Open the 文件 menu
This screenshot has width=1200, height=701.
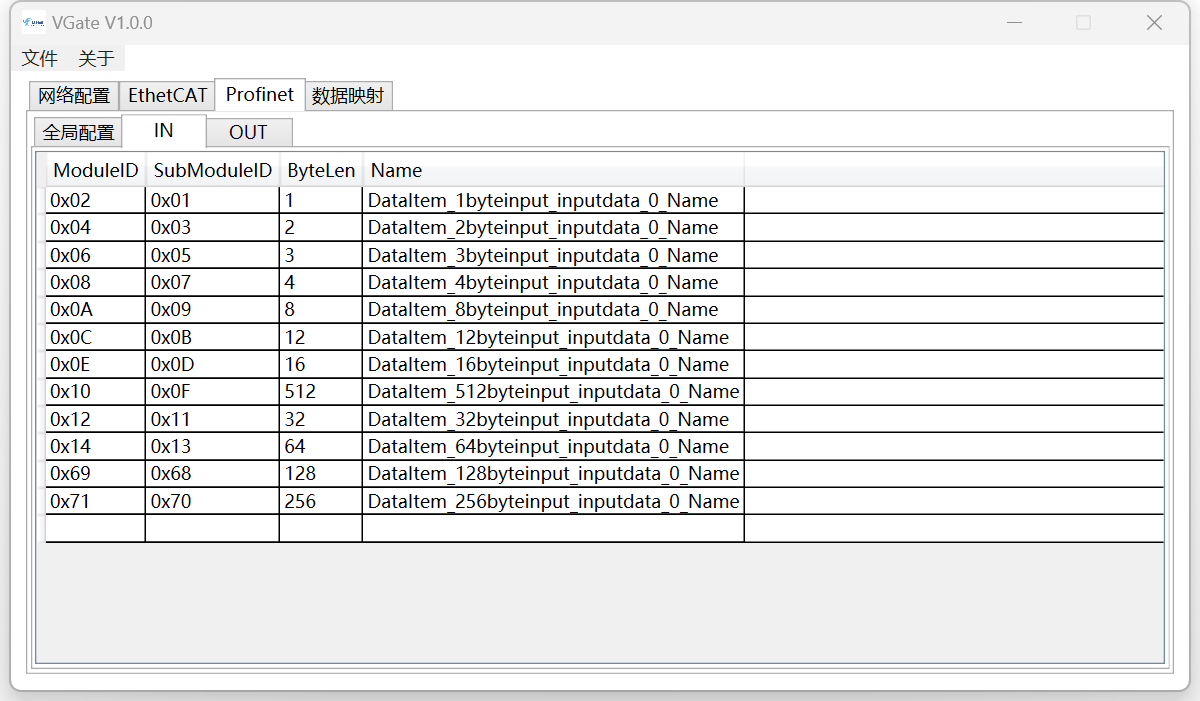pos(40,59)
